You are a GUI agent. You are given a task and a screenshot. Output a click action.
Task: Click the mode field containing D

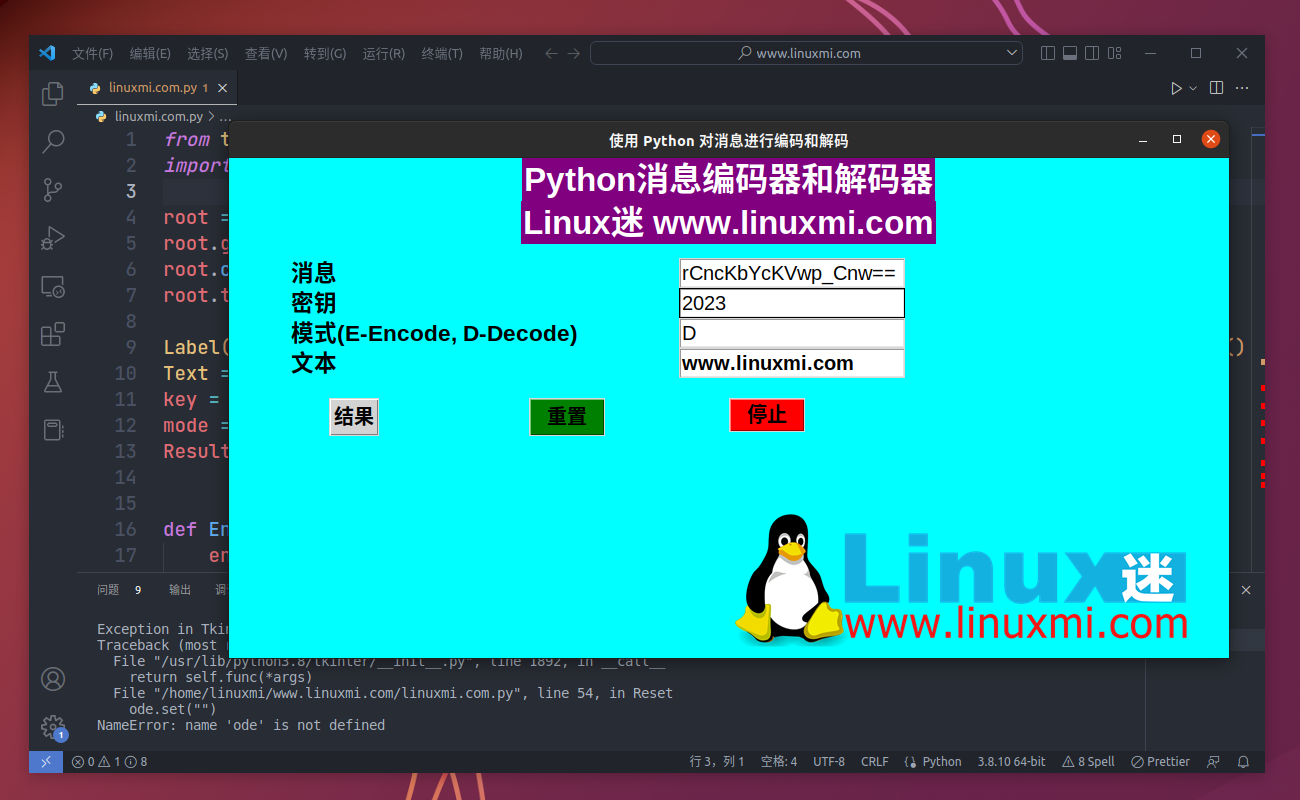click(792, 333)
